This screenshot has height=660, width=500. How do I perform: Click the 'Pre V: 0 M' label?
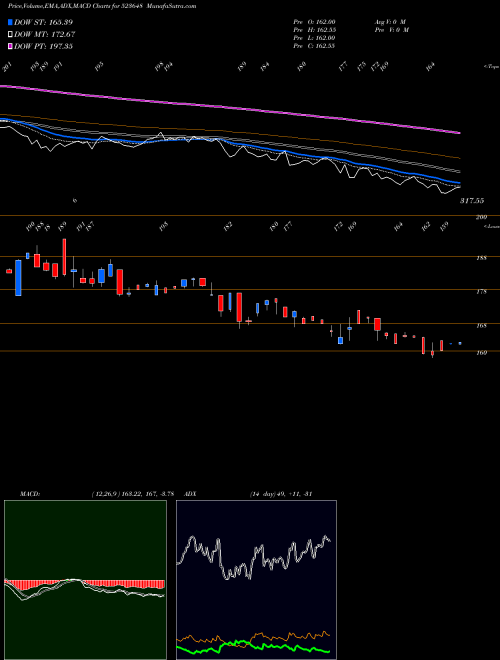391,30
